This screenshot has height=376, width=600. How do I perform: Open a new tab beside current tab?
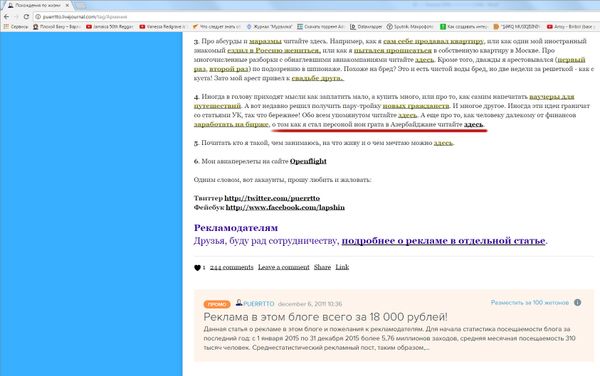click(81, 5)
